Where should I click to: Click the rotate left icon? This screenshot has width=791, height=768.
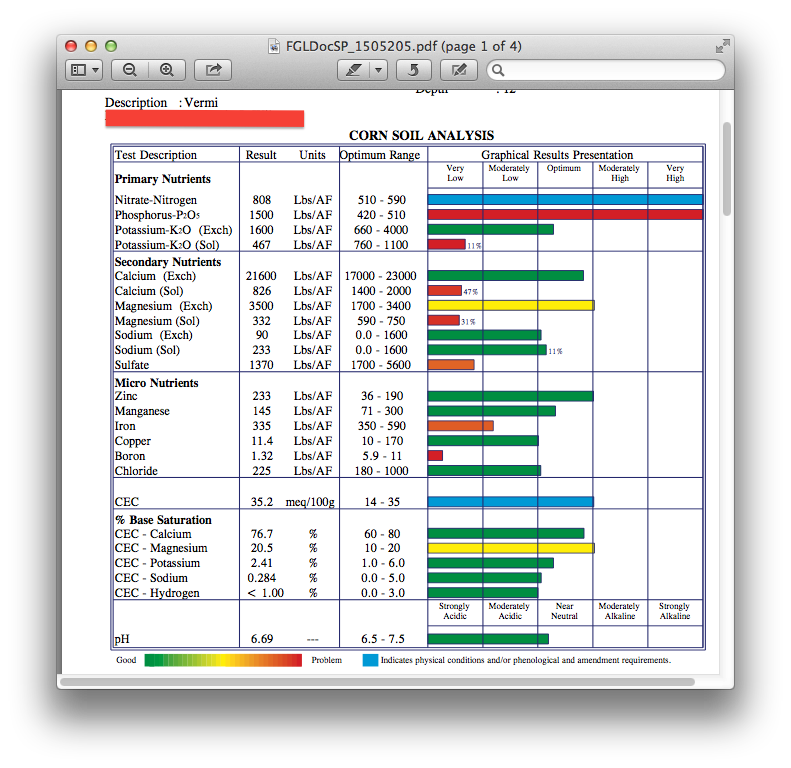coord(414,70)
